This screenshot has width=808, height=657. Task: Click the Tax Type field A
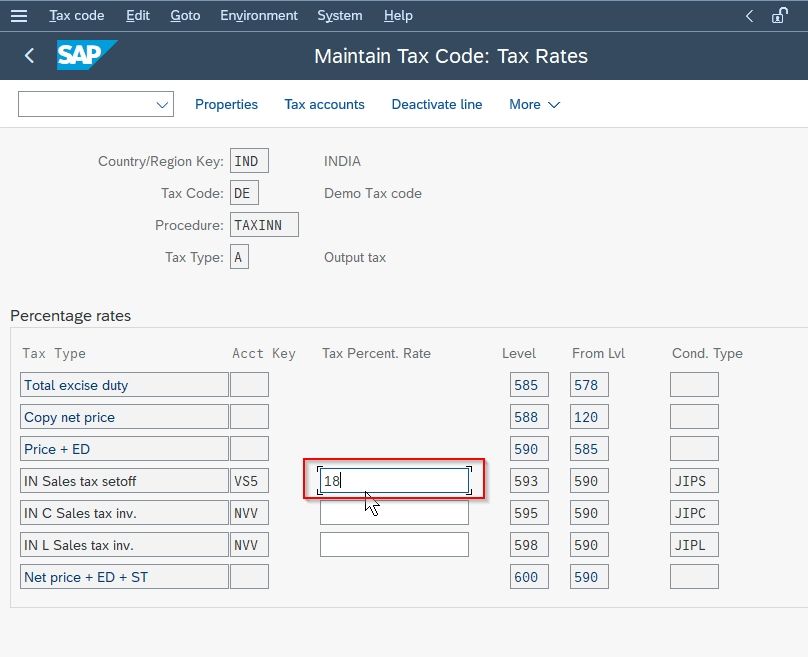[x=239, y=257]
